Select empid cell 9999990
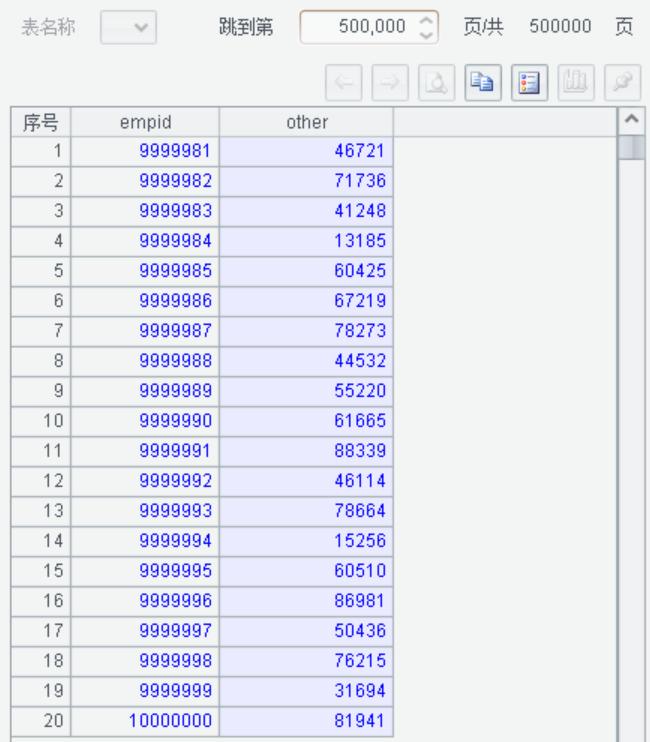650x742 pixels. (145, 421)
